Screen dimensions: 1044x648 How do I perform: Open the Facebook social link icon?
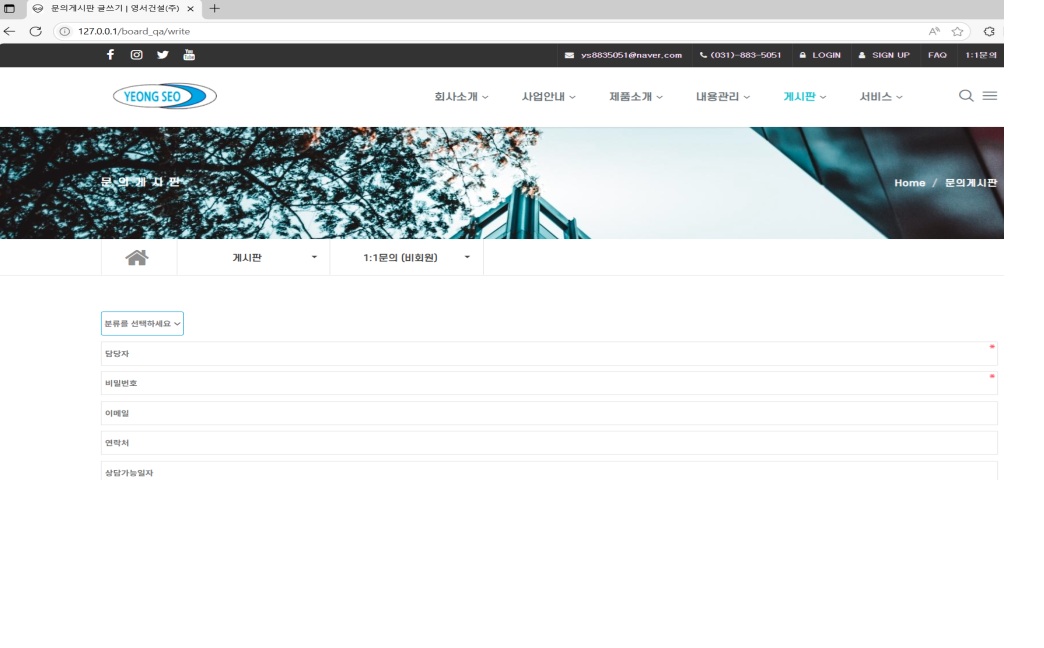(x=111, y=55)
